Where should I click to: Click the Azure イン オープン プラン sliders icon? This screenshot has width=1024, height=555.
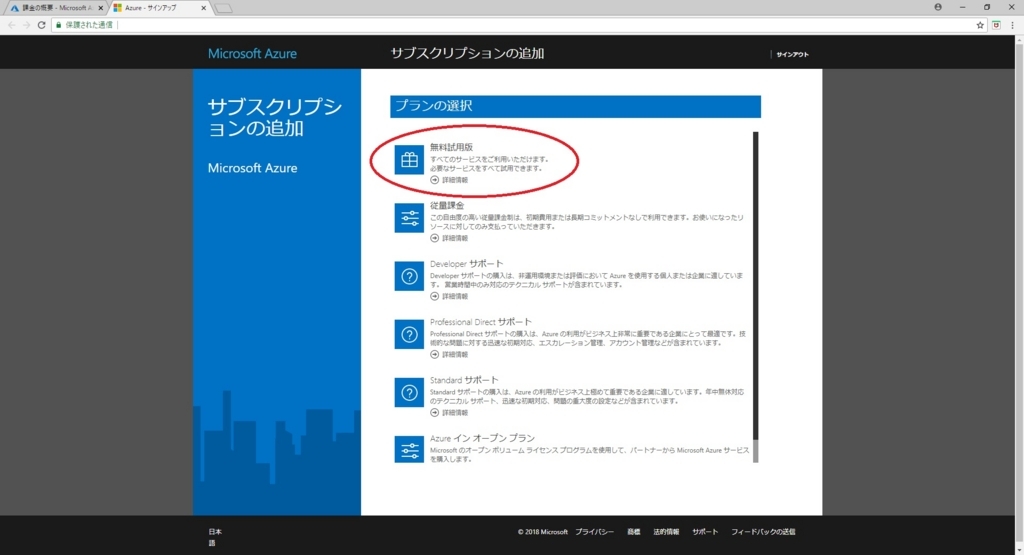pos(409,449)
